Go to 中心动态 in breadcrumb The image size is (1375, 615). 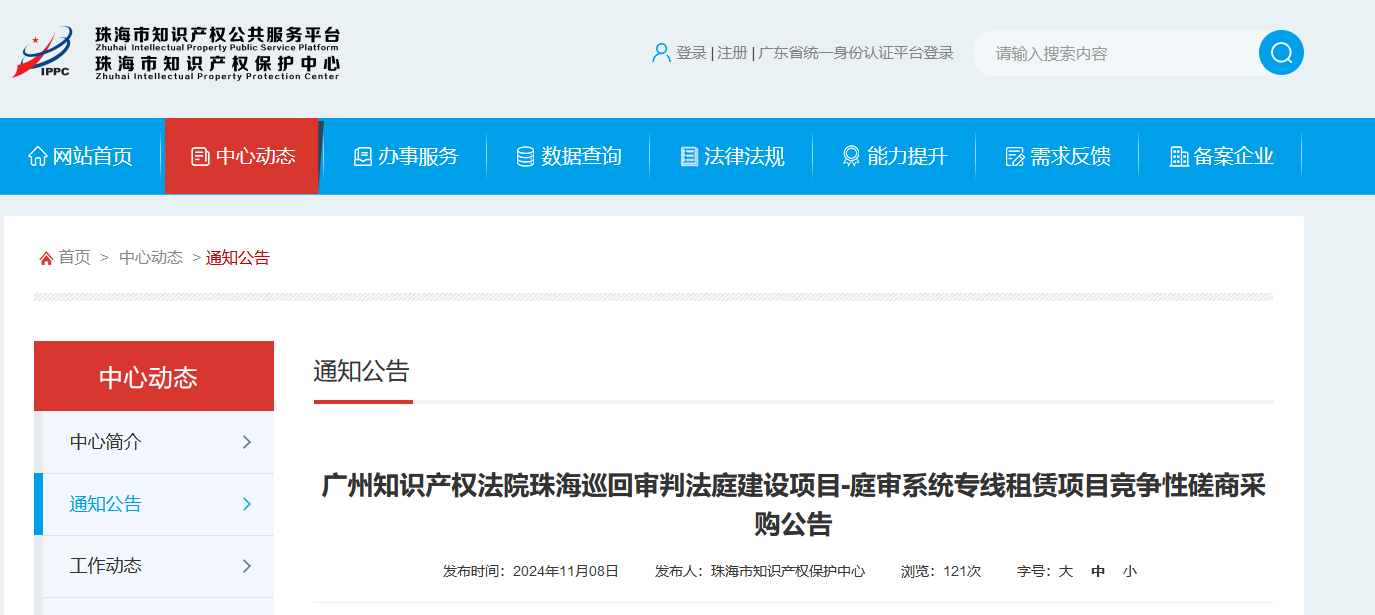click(x=151, y=258)
